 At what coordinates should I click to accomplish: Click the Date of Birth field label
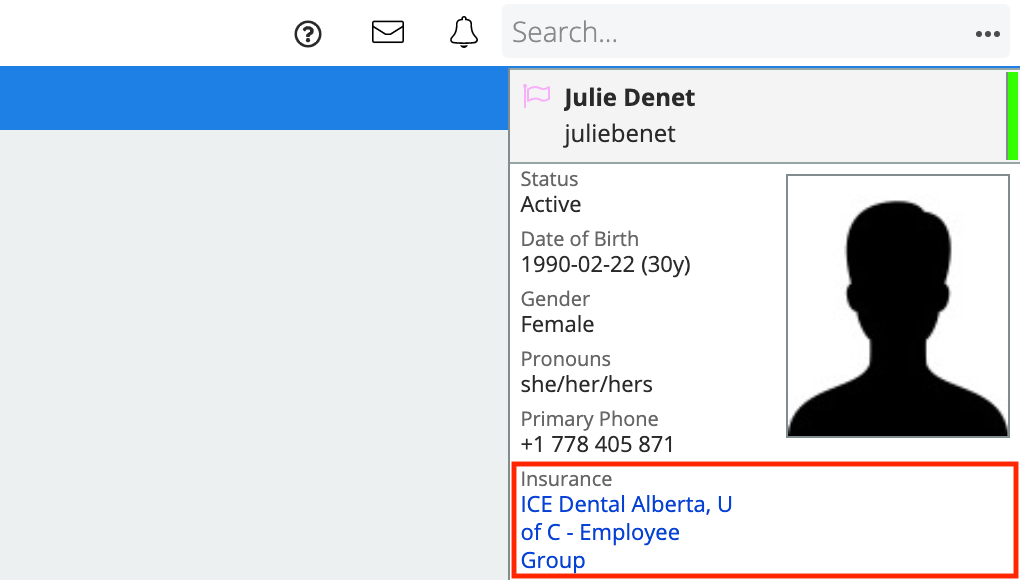(x=579, y=239)
